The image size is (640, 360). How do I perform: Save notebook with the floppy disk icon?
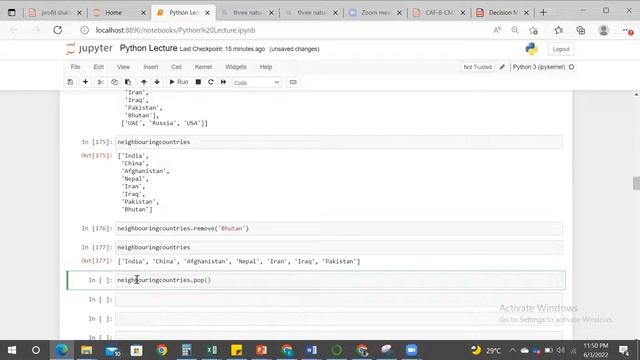pos(70,82)
